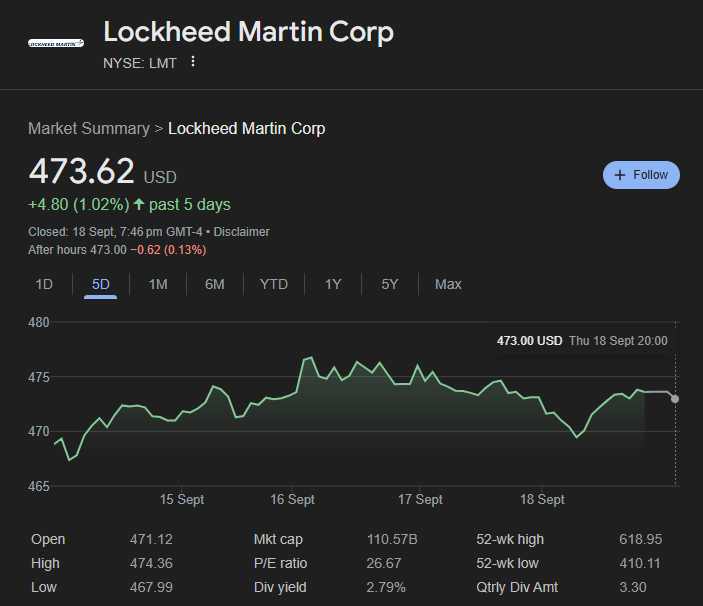The width and height of the screenshot is (703, 606).
Task: Select the YTD chart range
Action: click(274, 284)
